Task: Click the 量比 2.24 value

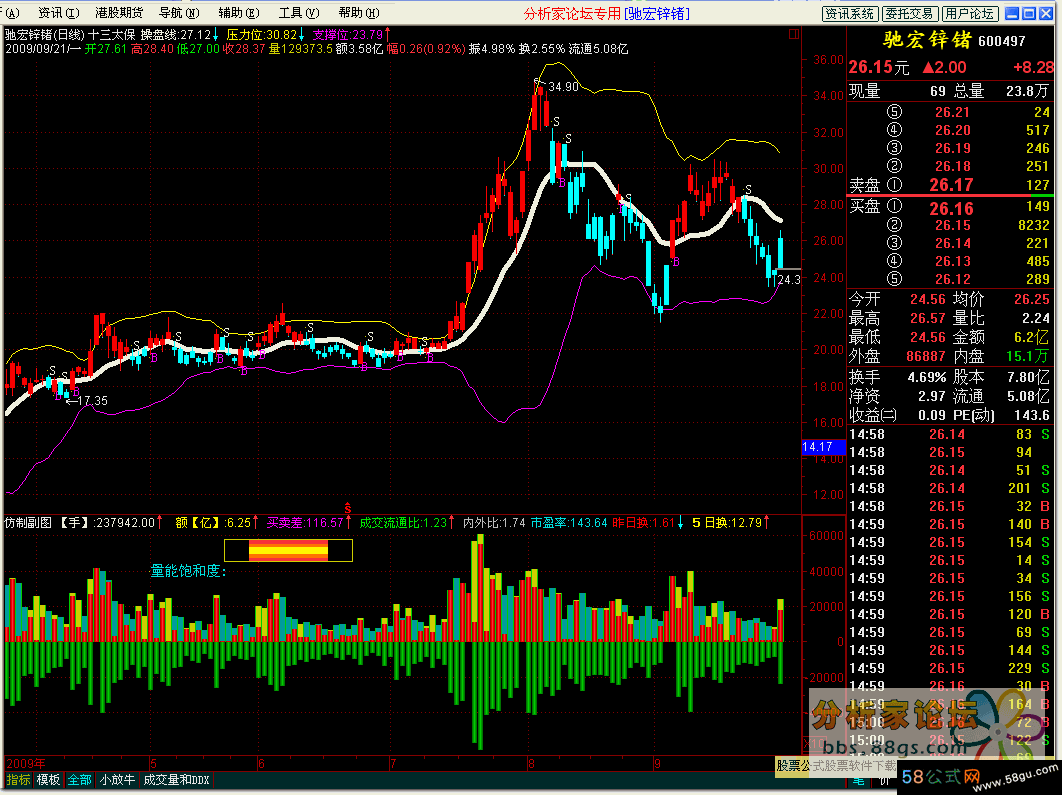Action: [1036, 318]
